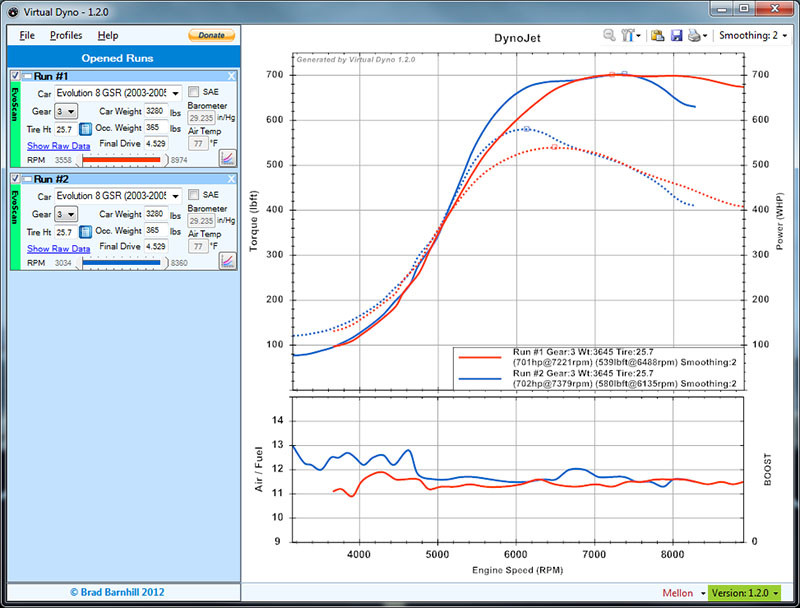This screenshot has width=800, height=608.
Task: Close Run #2 with its X icon
Action: pos(231,179)
